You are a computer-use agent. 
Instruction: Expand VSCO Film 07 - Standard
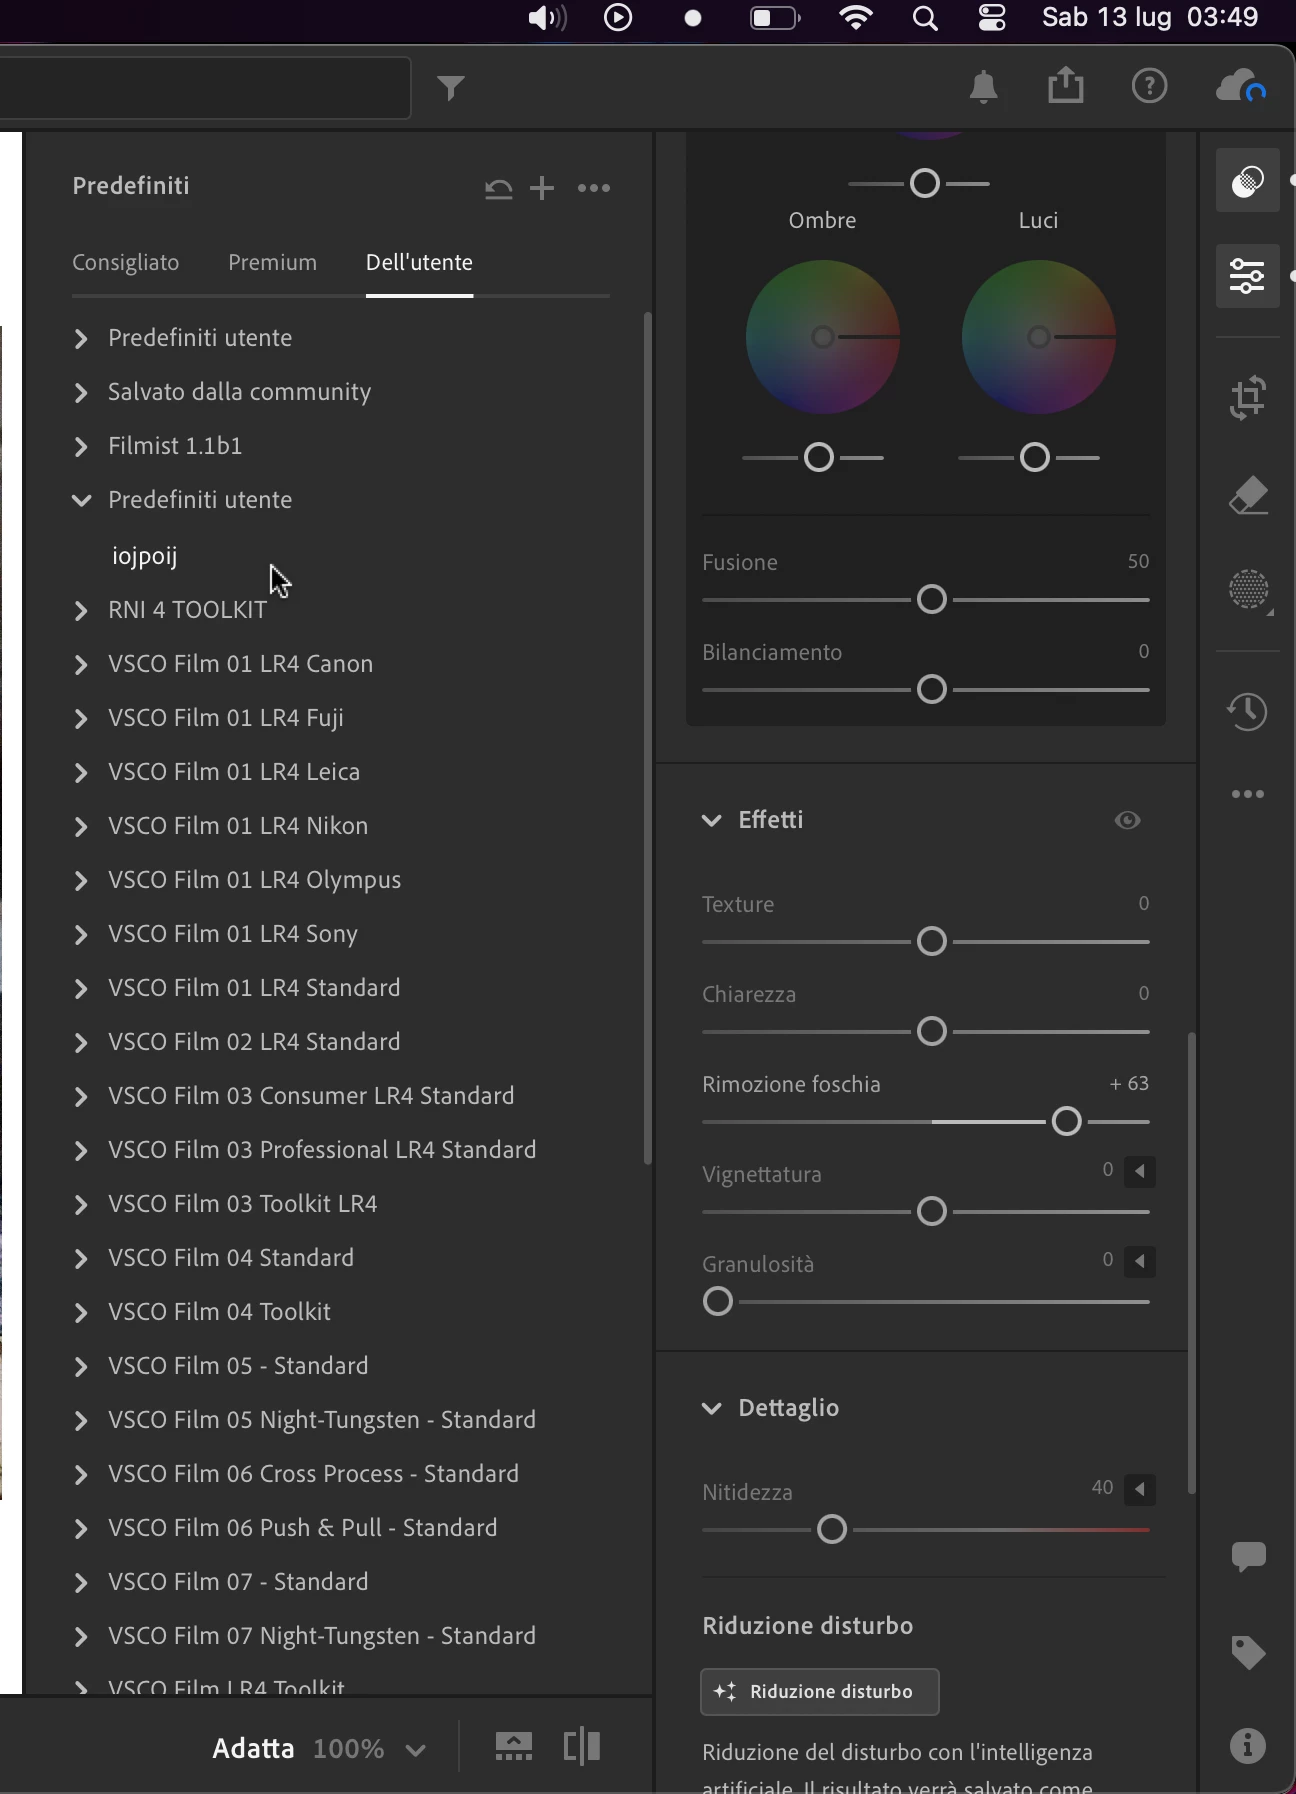[x=81, y=1583]
